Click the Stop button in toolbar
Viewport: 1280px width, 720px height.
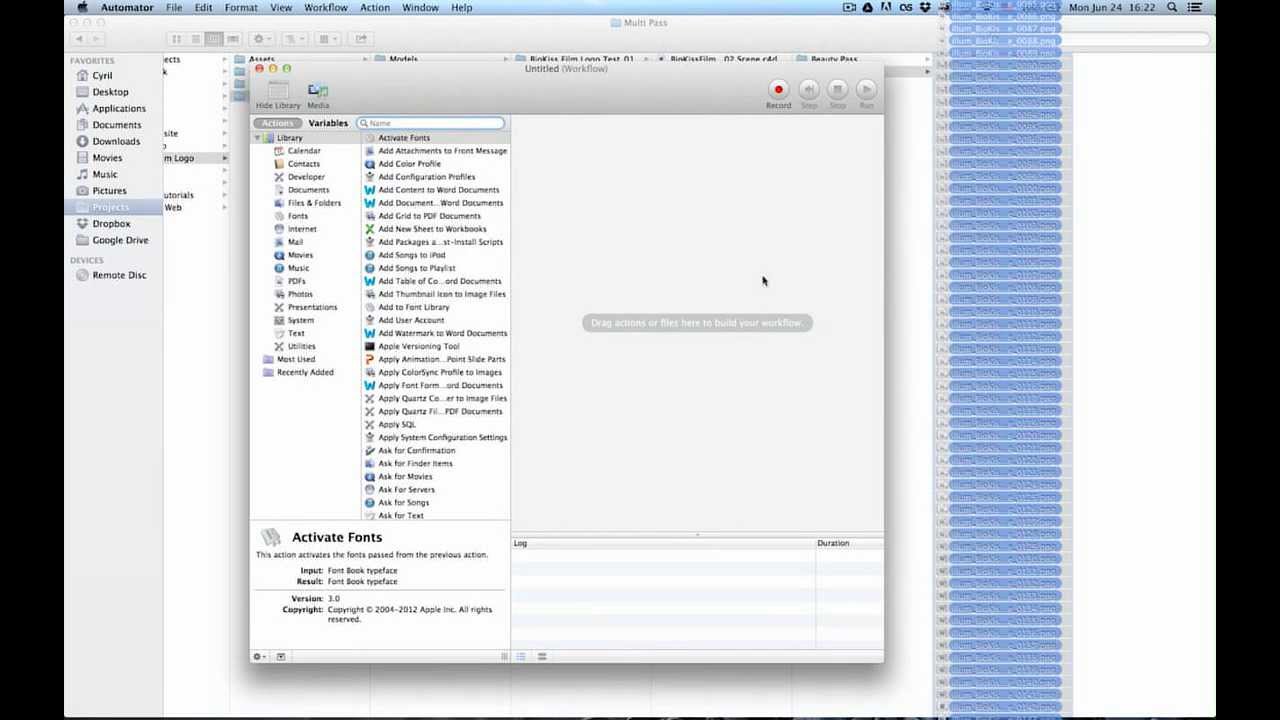coord(838,90)
